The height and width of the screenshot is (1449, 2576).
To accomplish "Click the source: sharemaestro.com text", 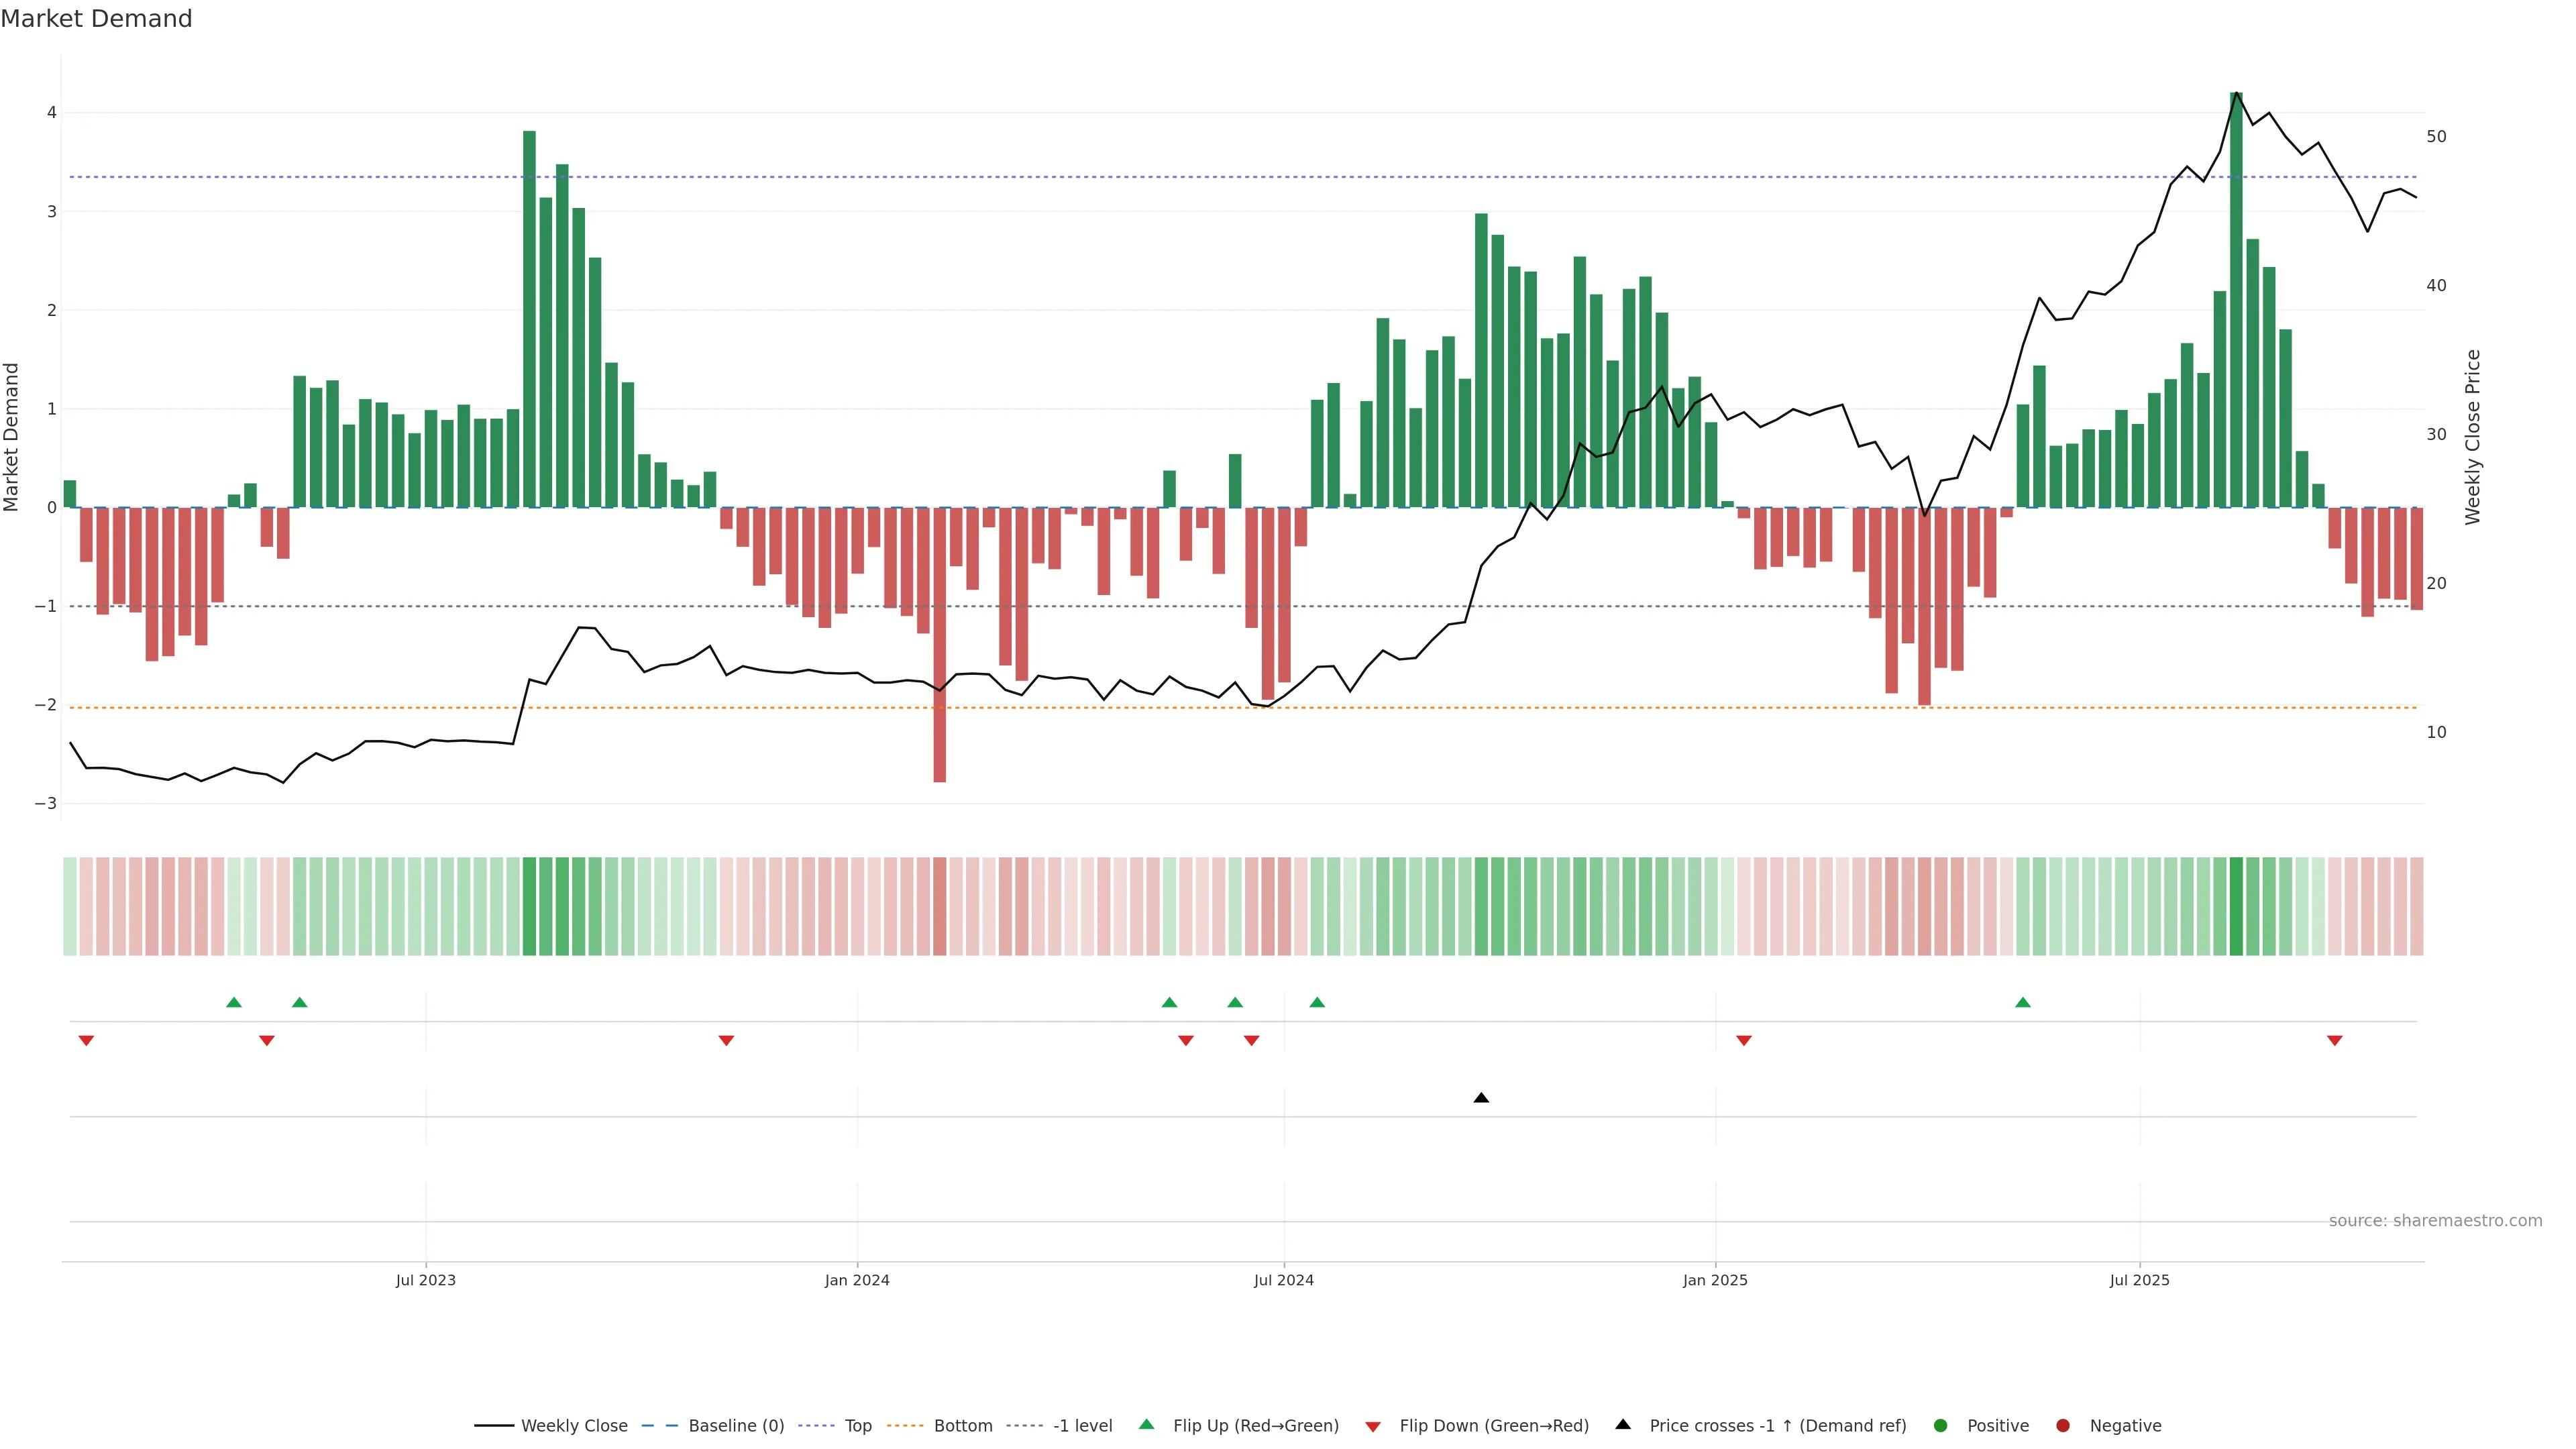I will (x=2435, y=1221).
